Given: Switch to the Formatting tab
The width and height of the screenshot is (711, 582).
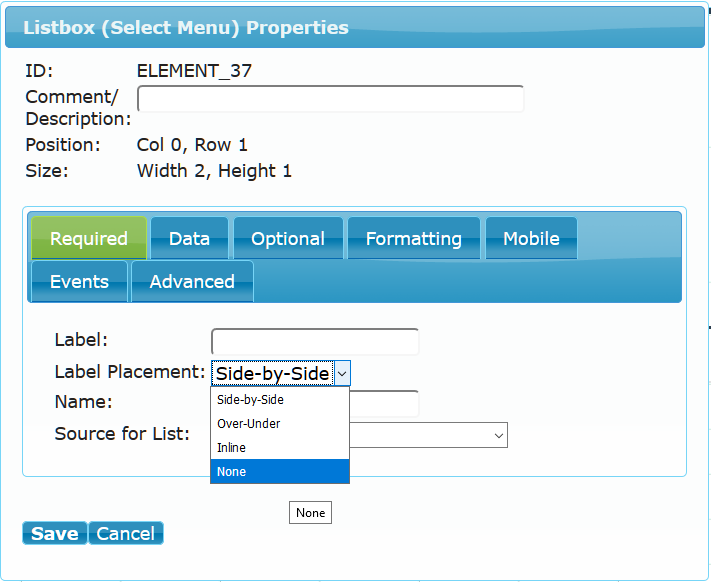Looking at the screenshot, I should pyautogui.click(x=414, y=238).
